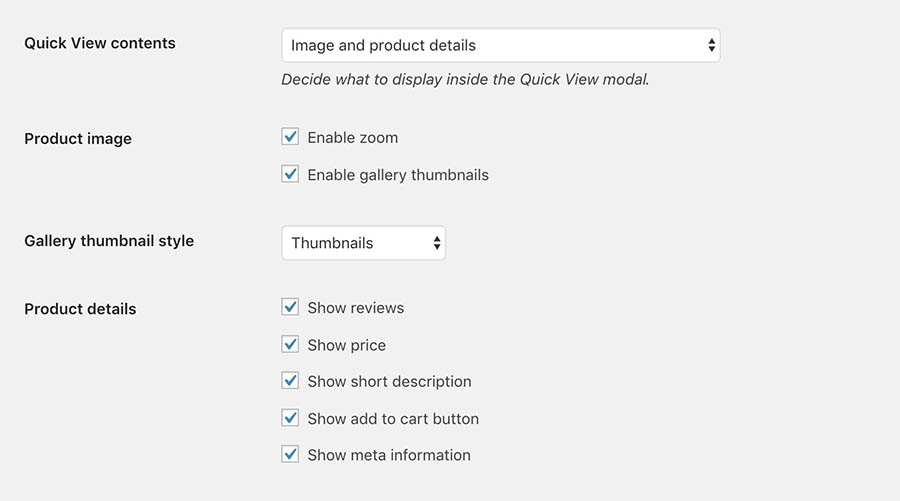
Task: Click the up-down arrows on the Thumbnails select
Action: pyautogui.click(x=437, y=243)
